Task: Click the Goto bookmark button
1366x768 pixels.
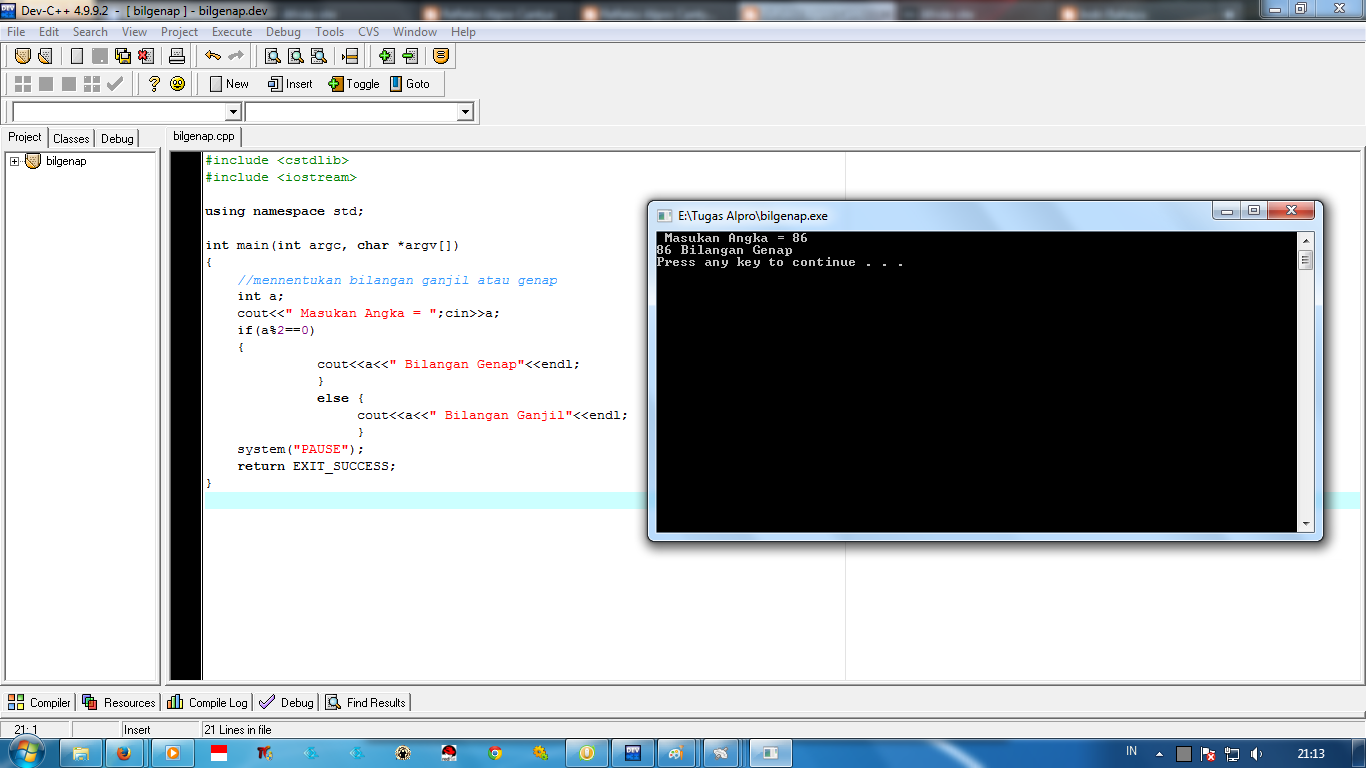Action: [410, 84]
